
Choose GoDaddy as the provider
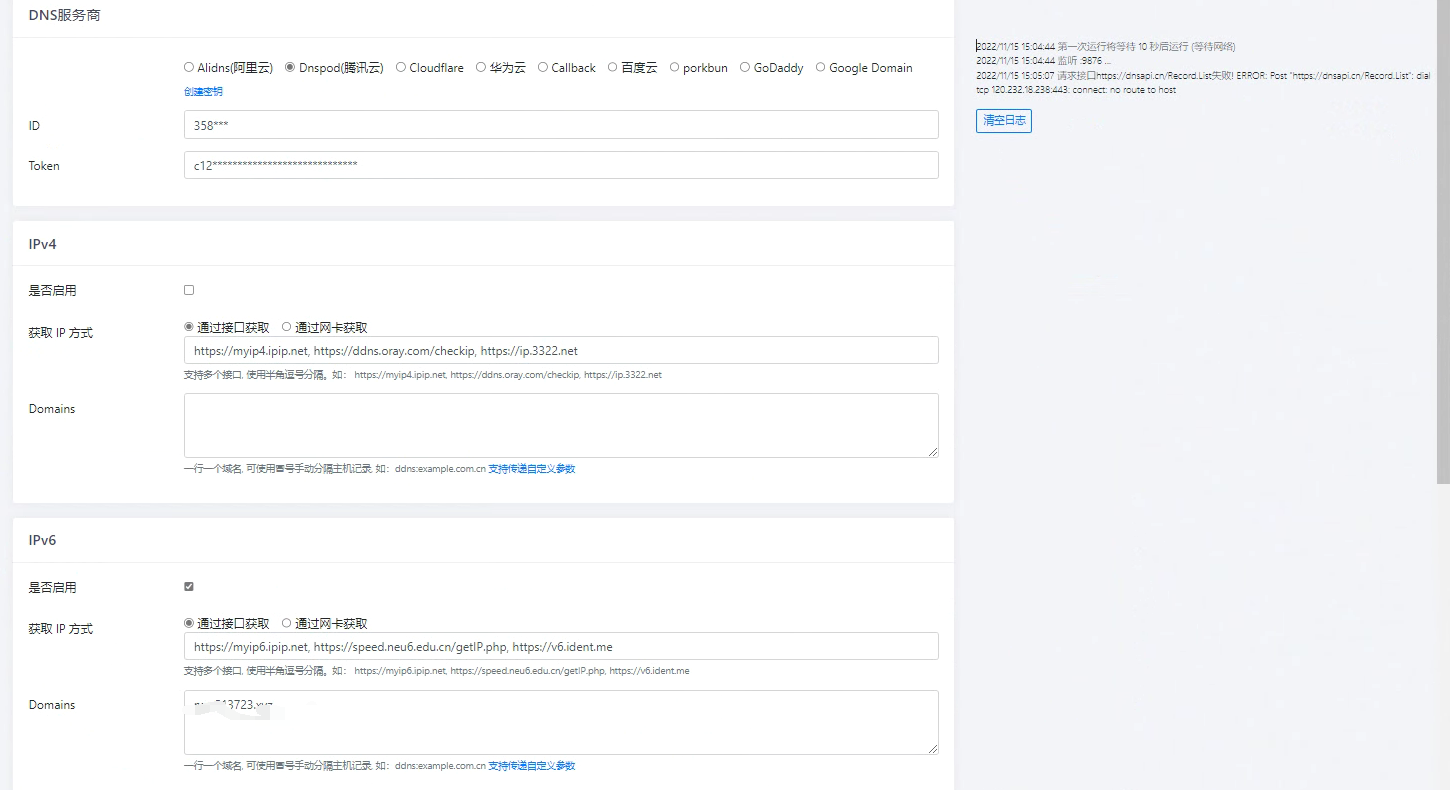744,67
